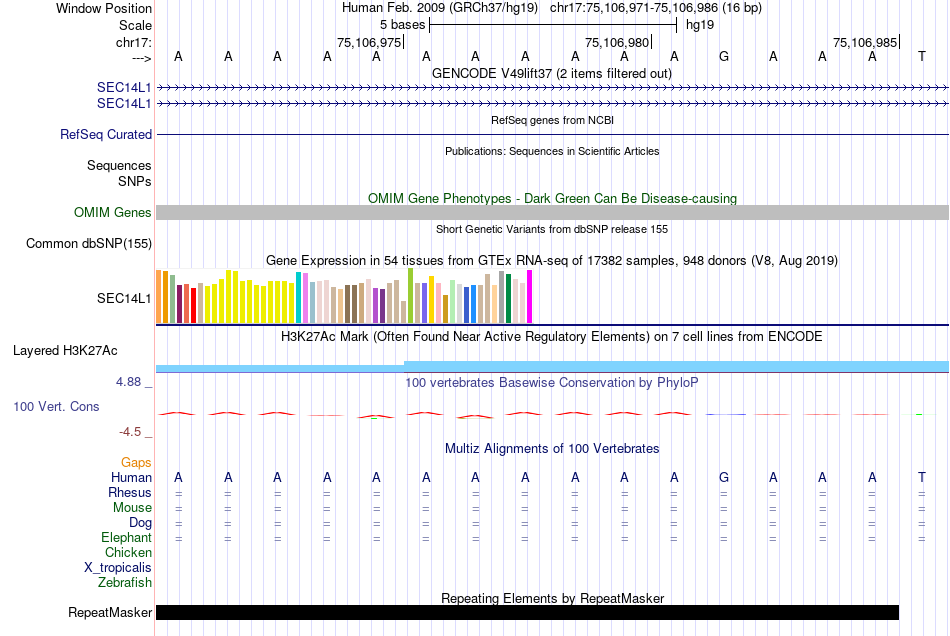
Task: Click the 'hg19' text beside the scale bar
Action: (700, 25)
